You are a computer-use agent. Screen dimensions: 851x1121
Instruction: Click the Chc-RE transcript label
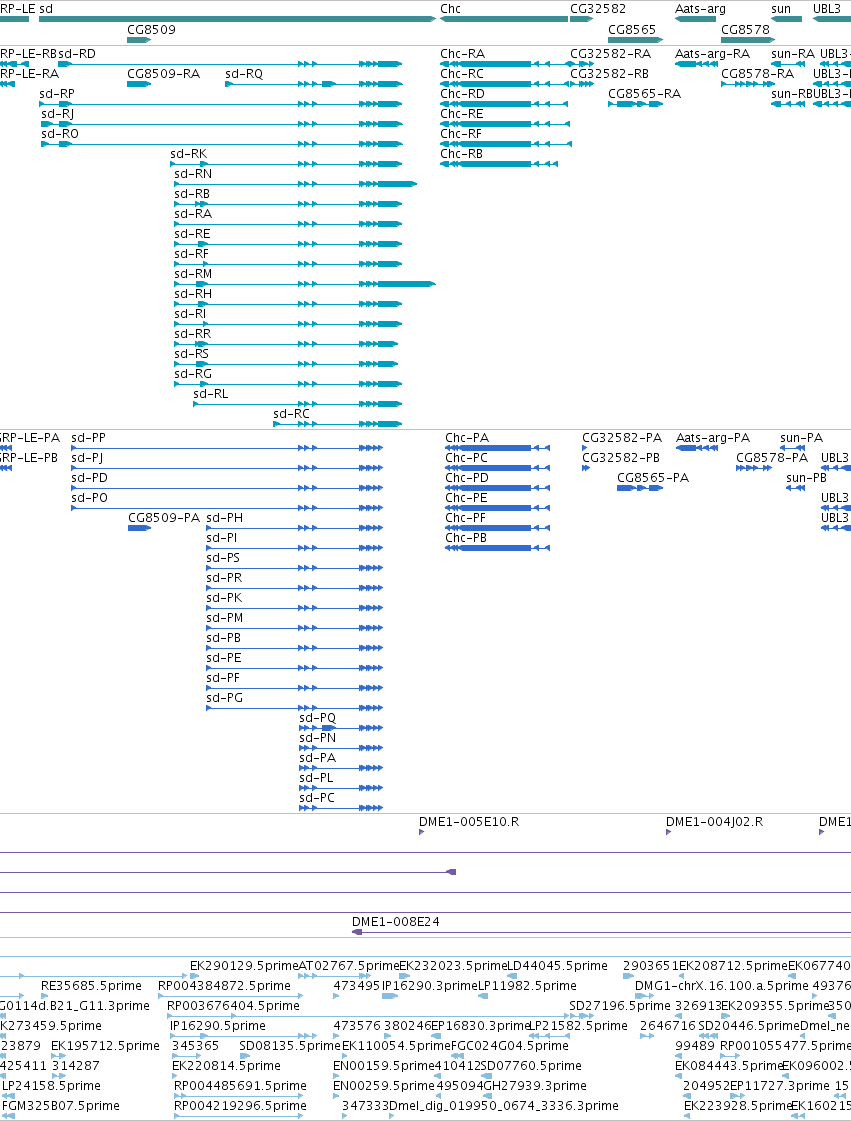coord(462,114)
